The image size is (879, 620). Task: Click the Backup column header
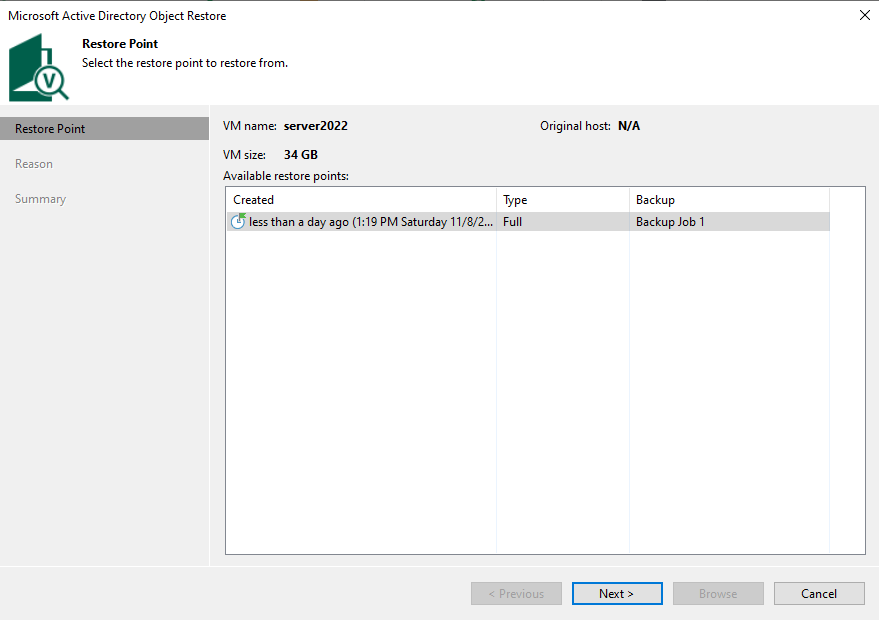(x=730, y=200)
